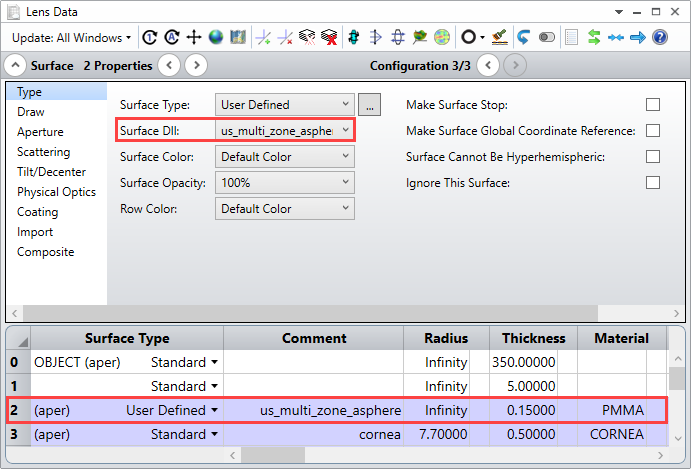
Task: Open the Surface Type User Defined combo box
Action: pyautogui.click(x=285, y=104)
